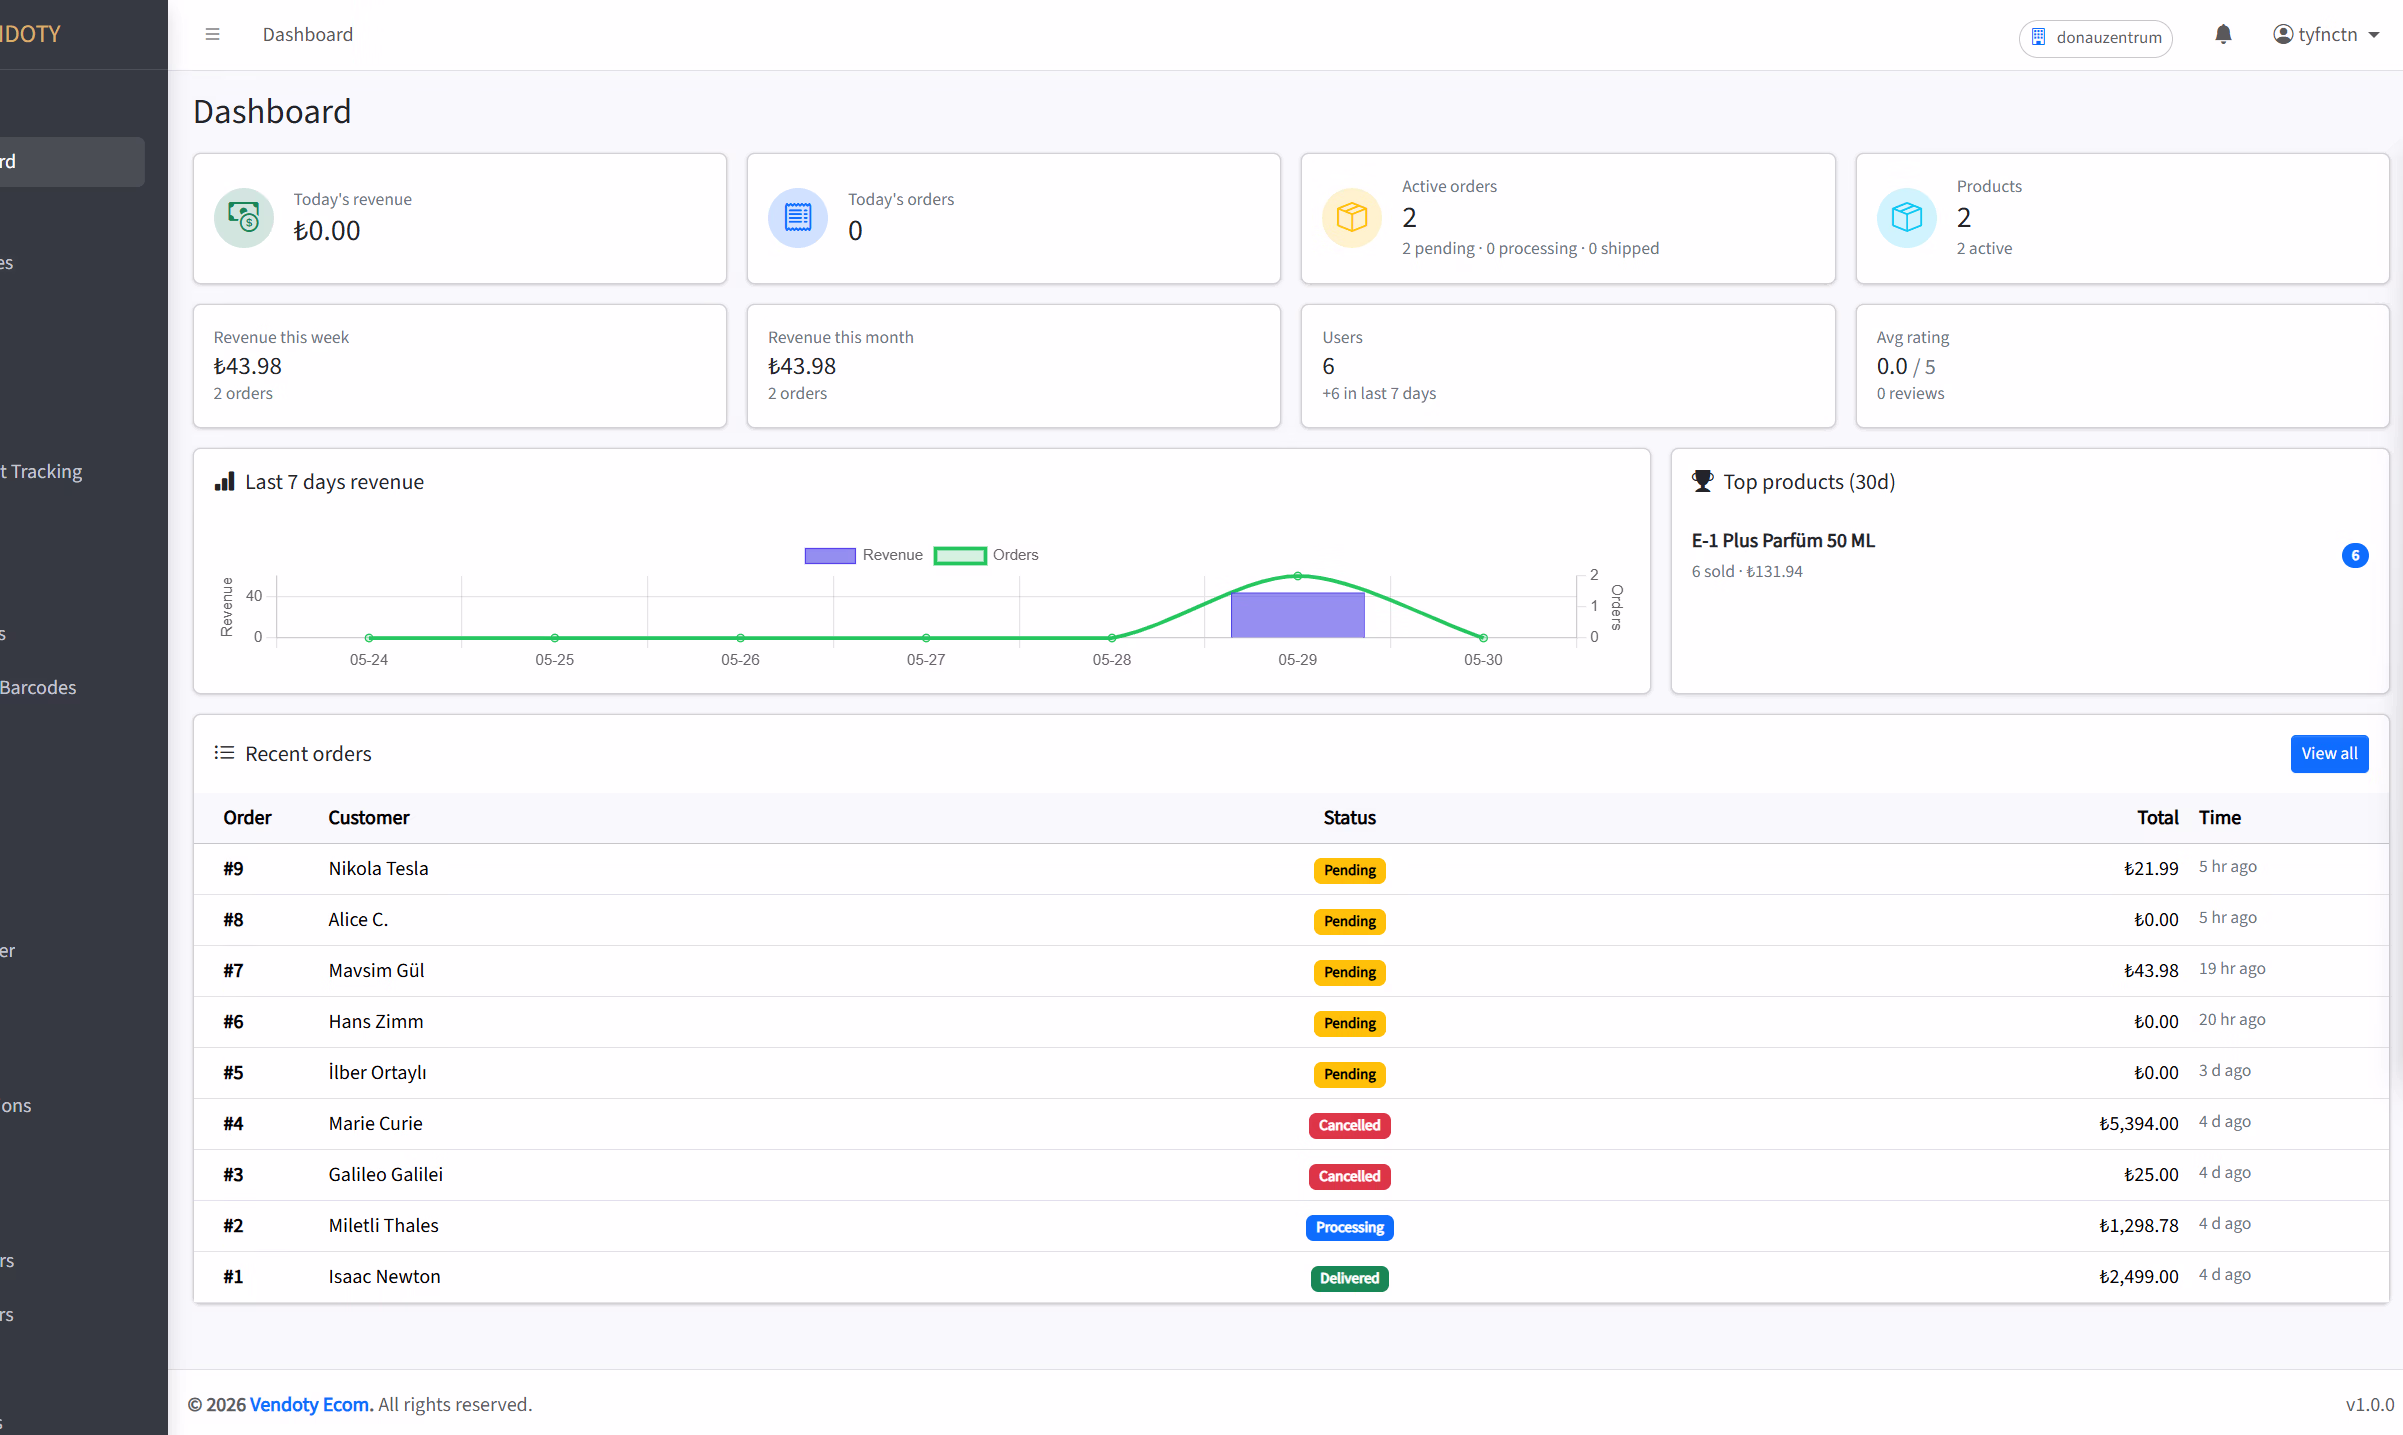2403x1435 pixels.
Task: Click Pending badge for order #8
Action: click(x=1349, y=921)
